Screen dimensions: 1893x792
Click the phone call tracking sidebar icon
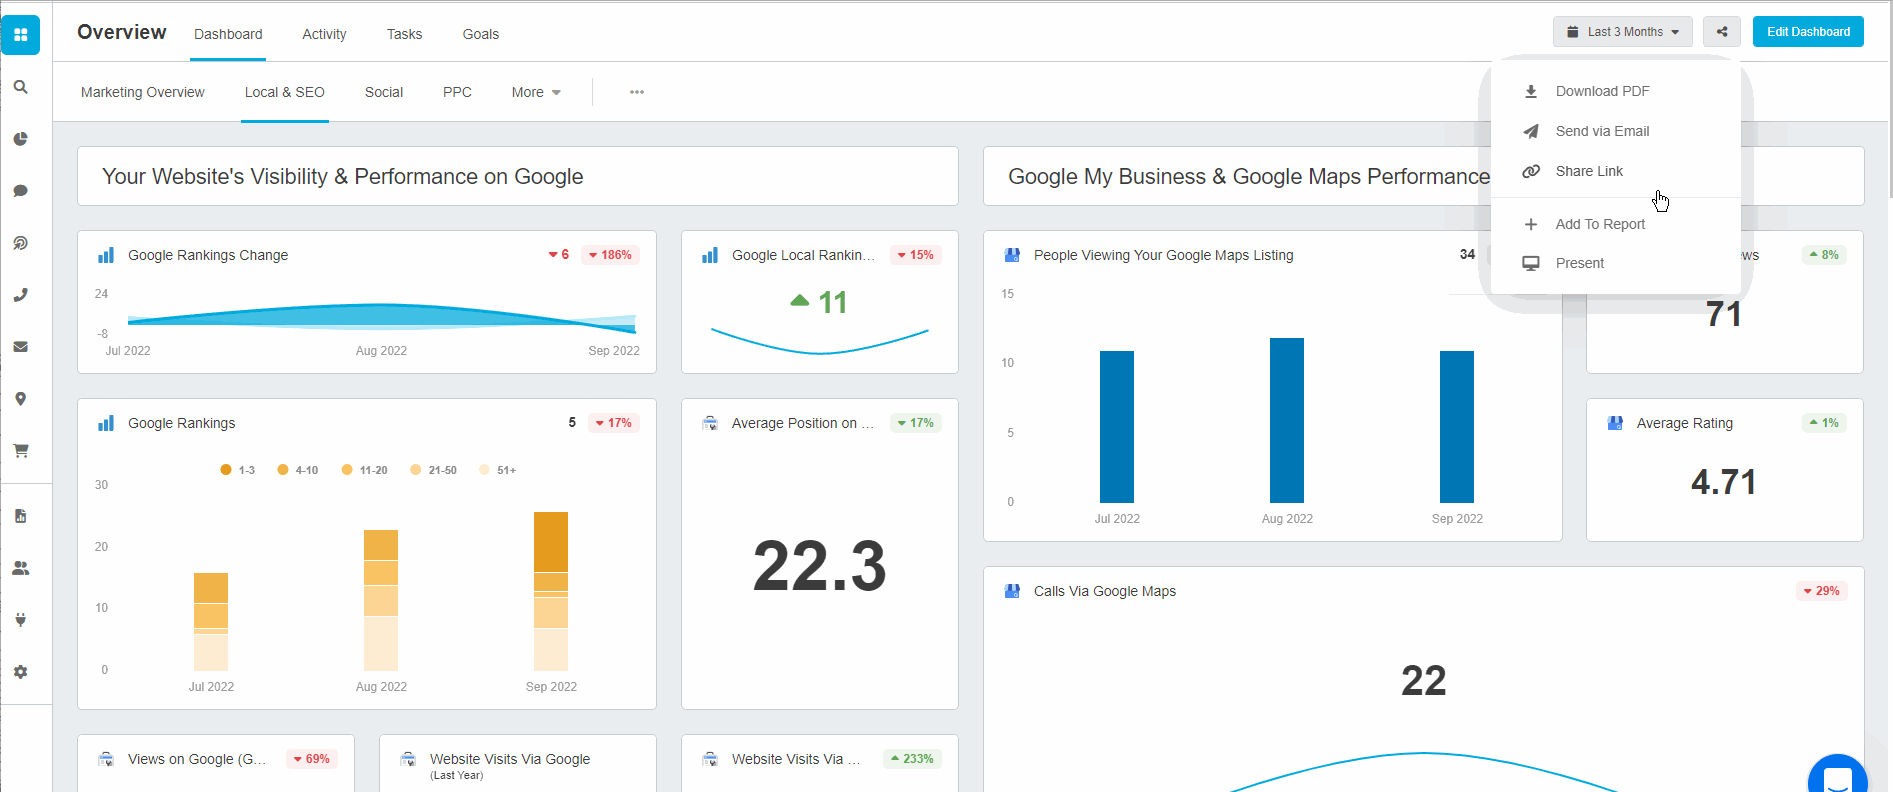[20, 295]
